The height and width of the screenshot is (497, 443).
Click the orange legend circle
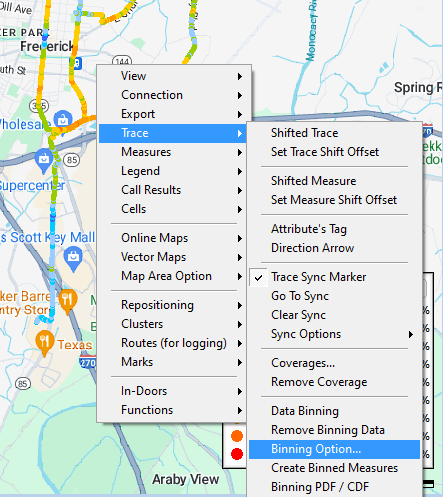pyautogui.click(x=237, y=436)
